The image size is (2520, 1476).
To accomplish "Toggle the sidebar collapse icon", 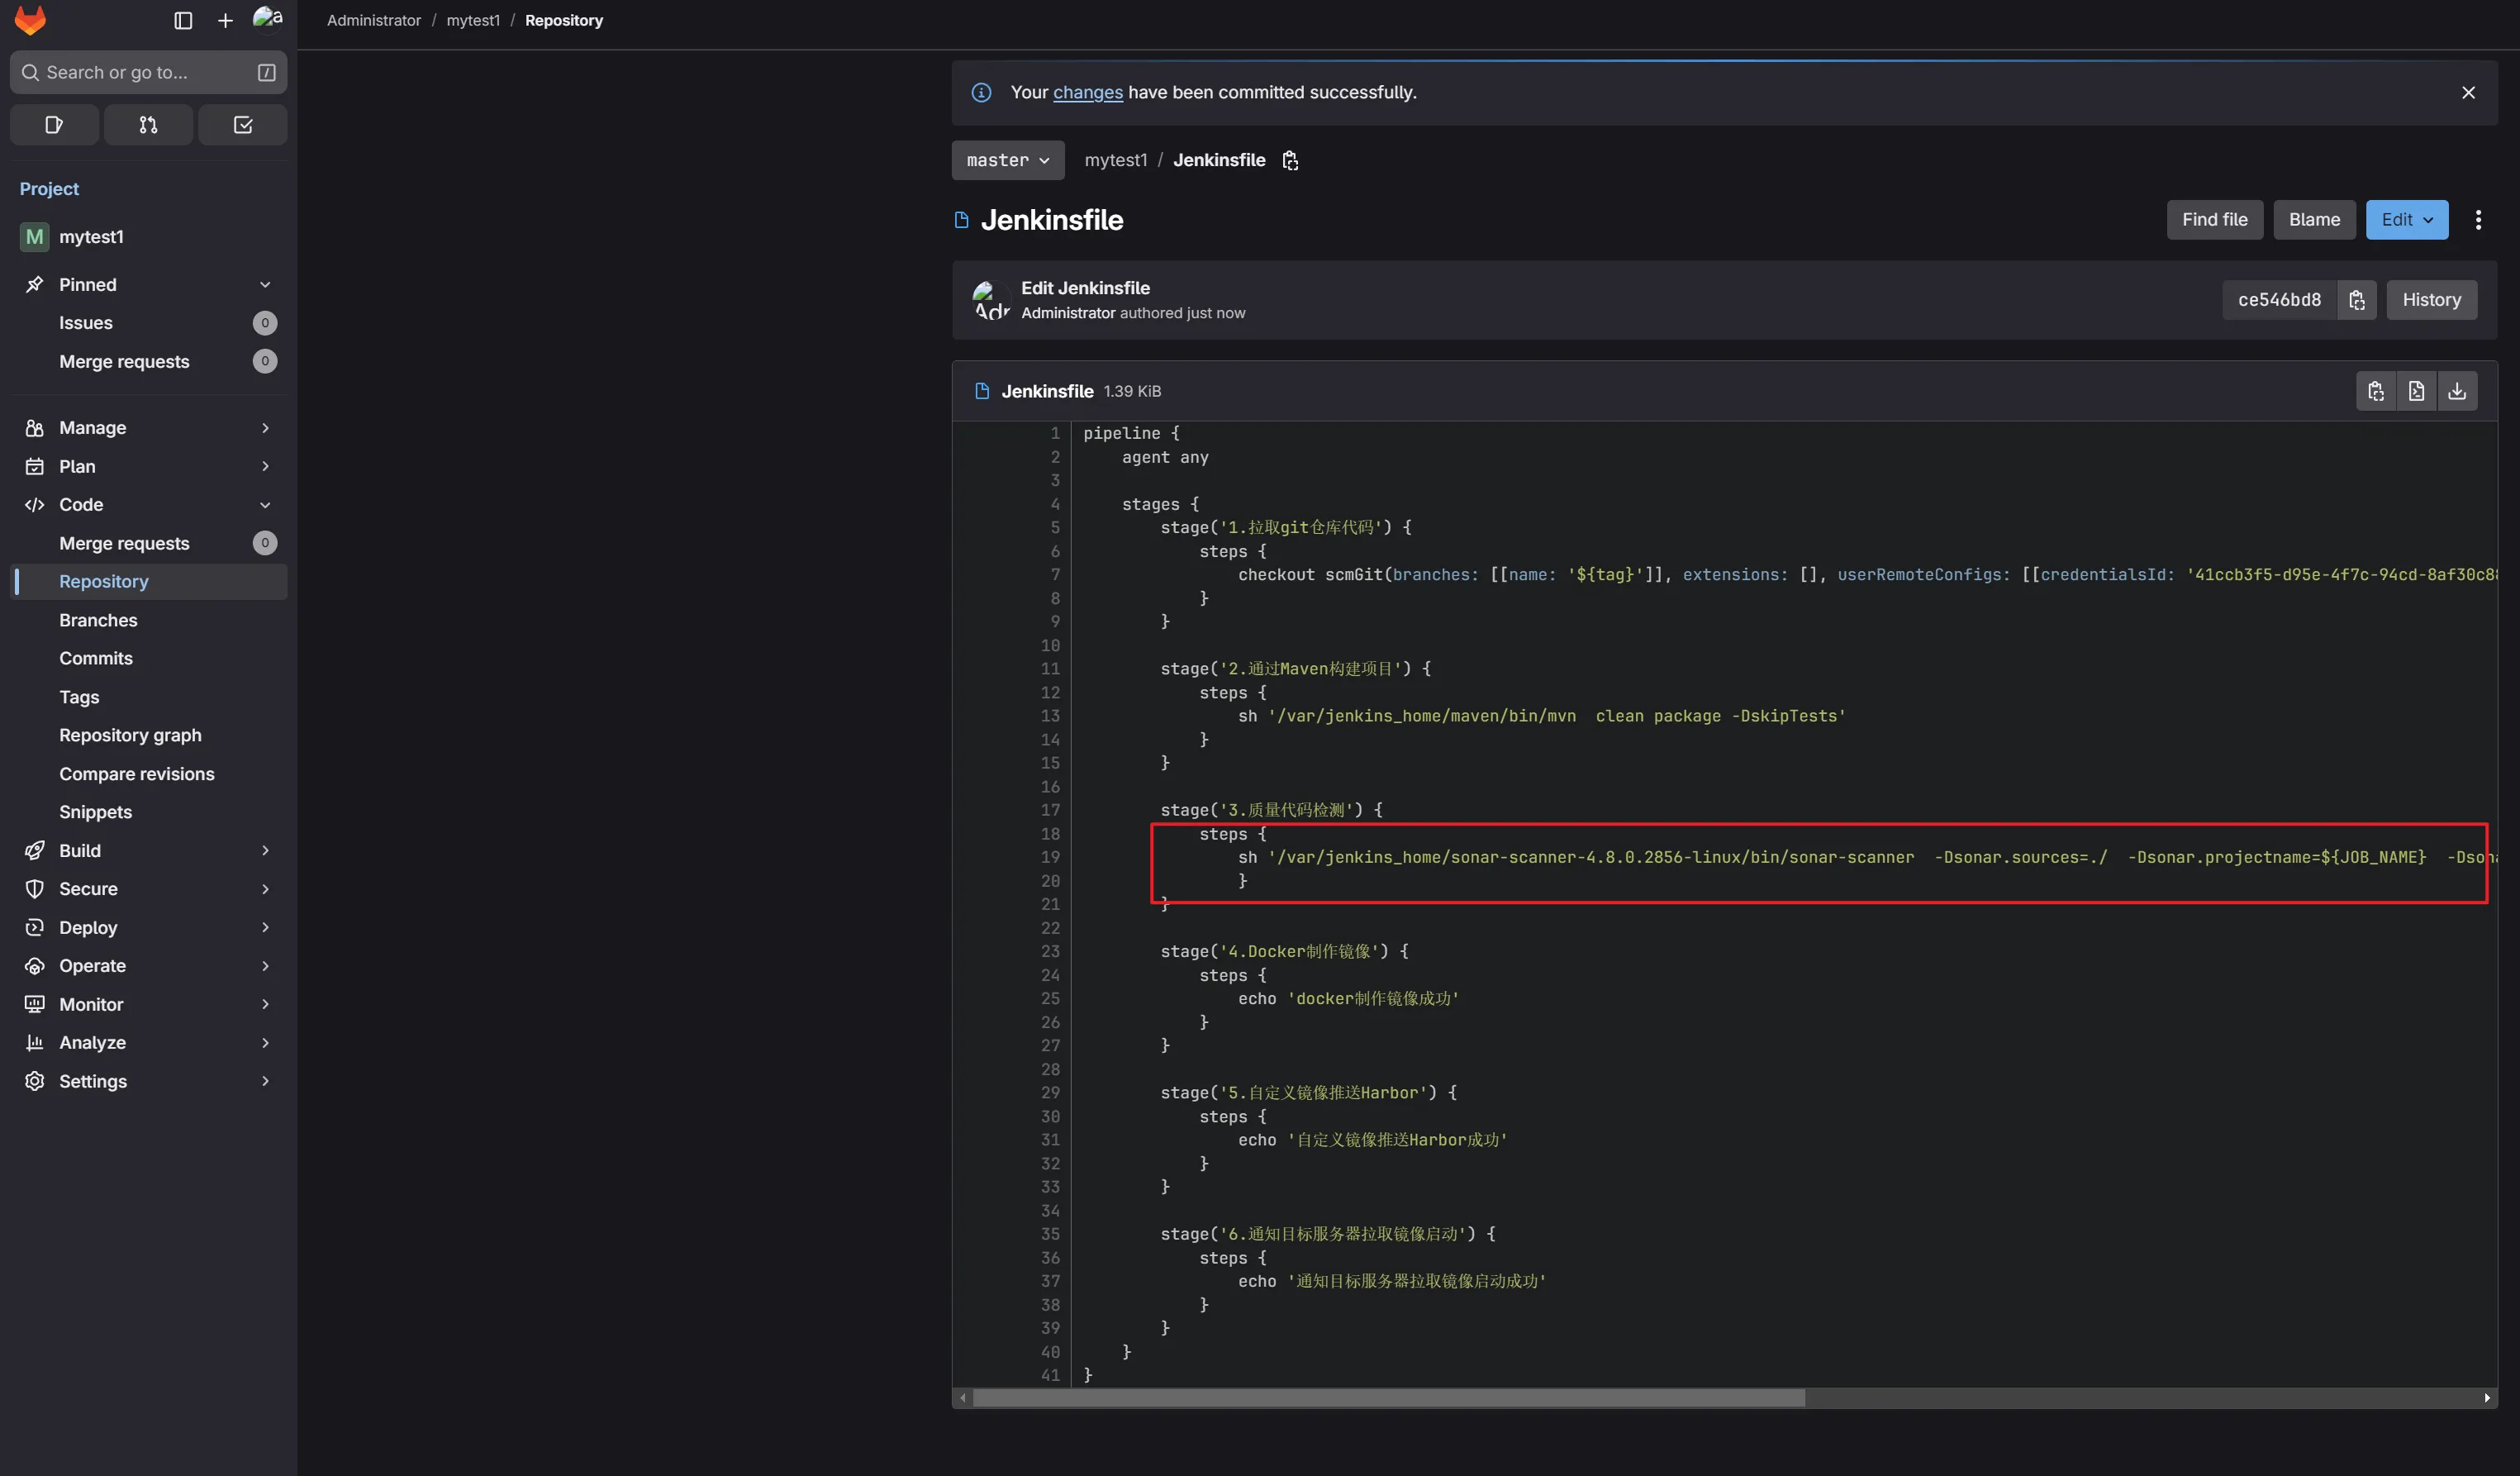I will click(x=183, y=20).
